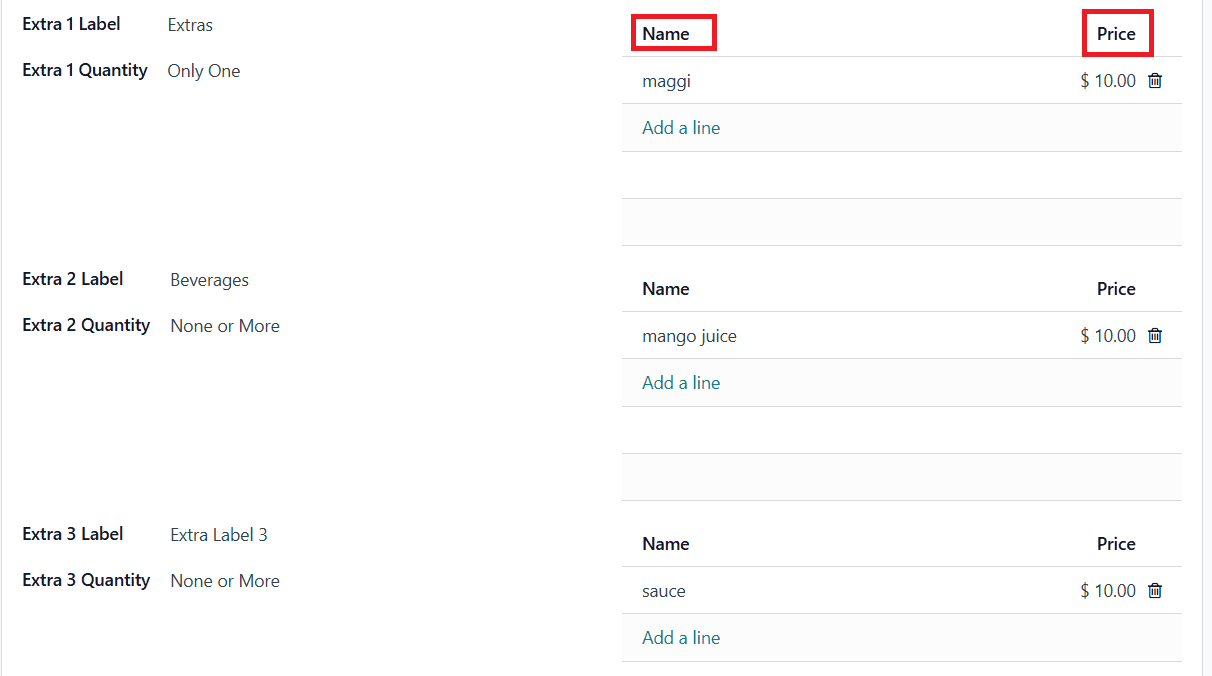Viewport: 1212px width, 676px height.
Task: Edit the Extra 2 Label field 'Beverages'
Action: point(210,280)
